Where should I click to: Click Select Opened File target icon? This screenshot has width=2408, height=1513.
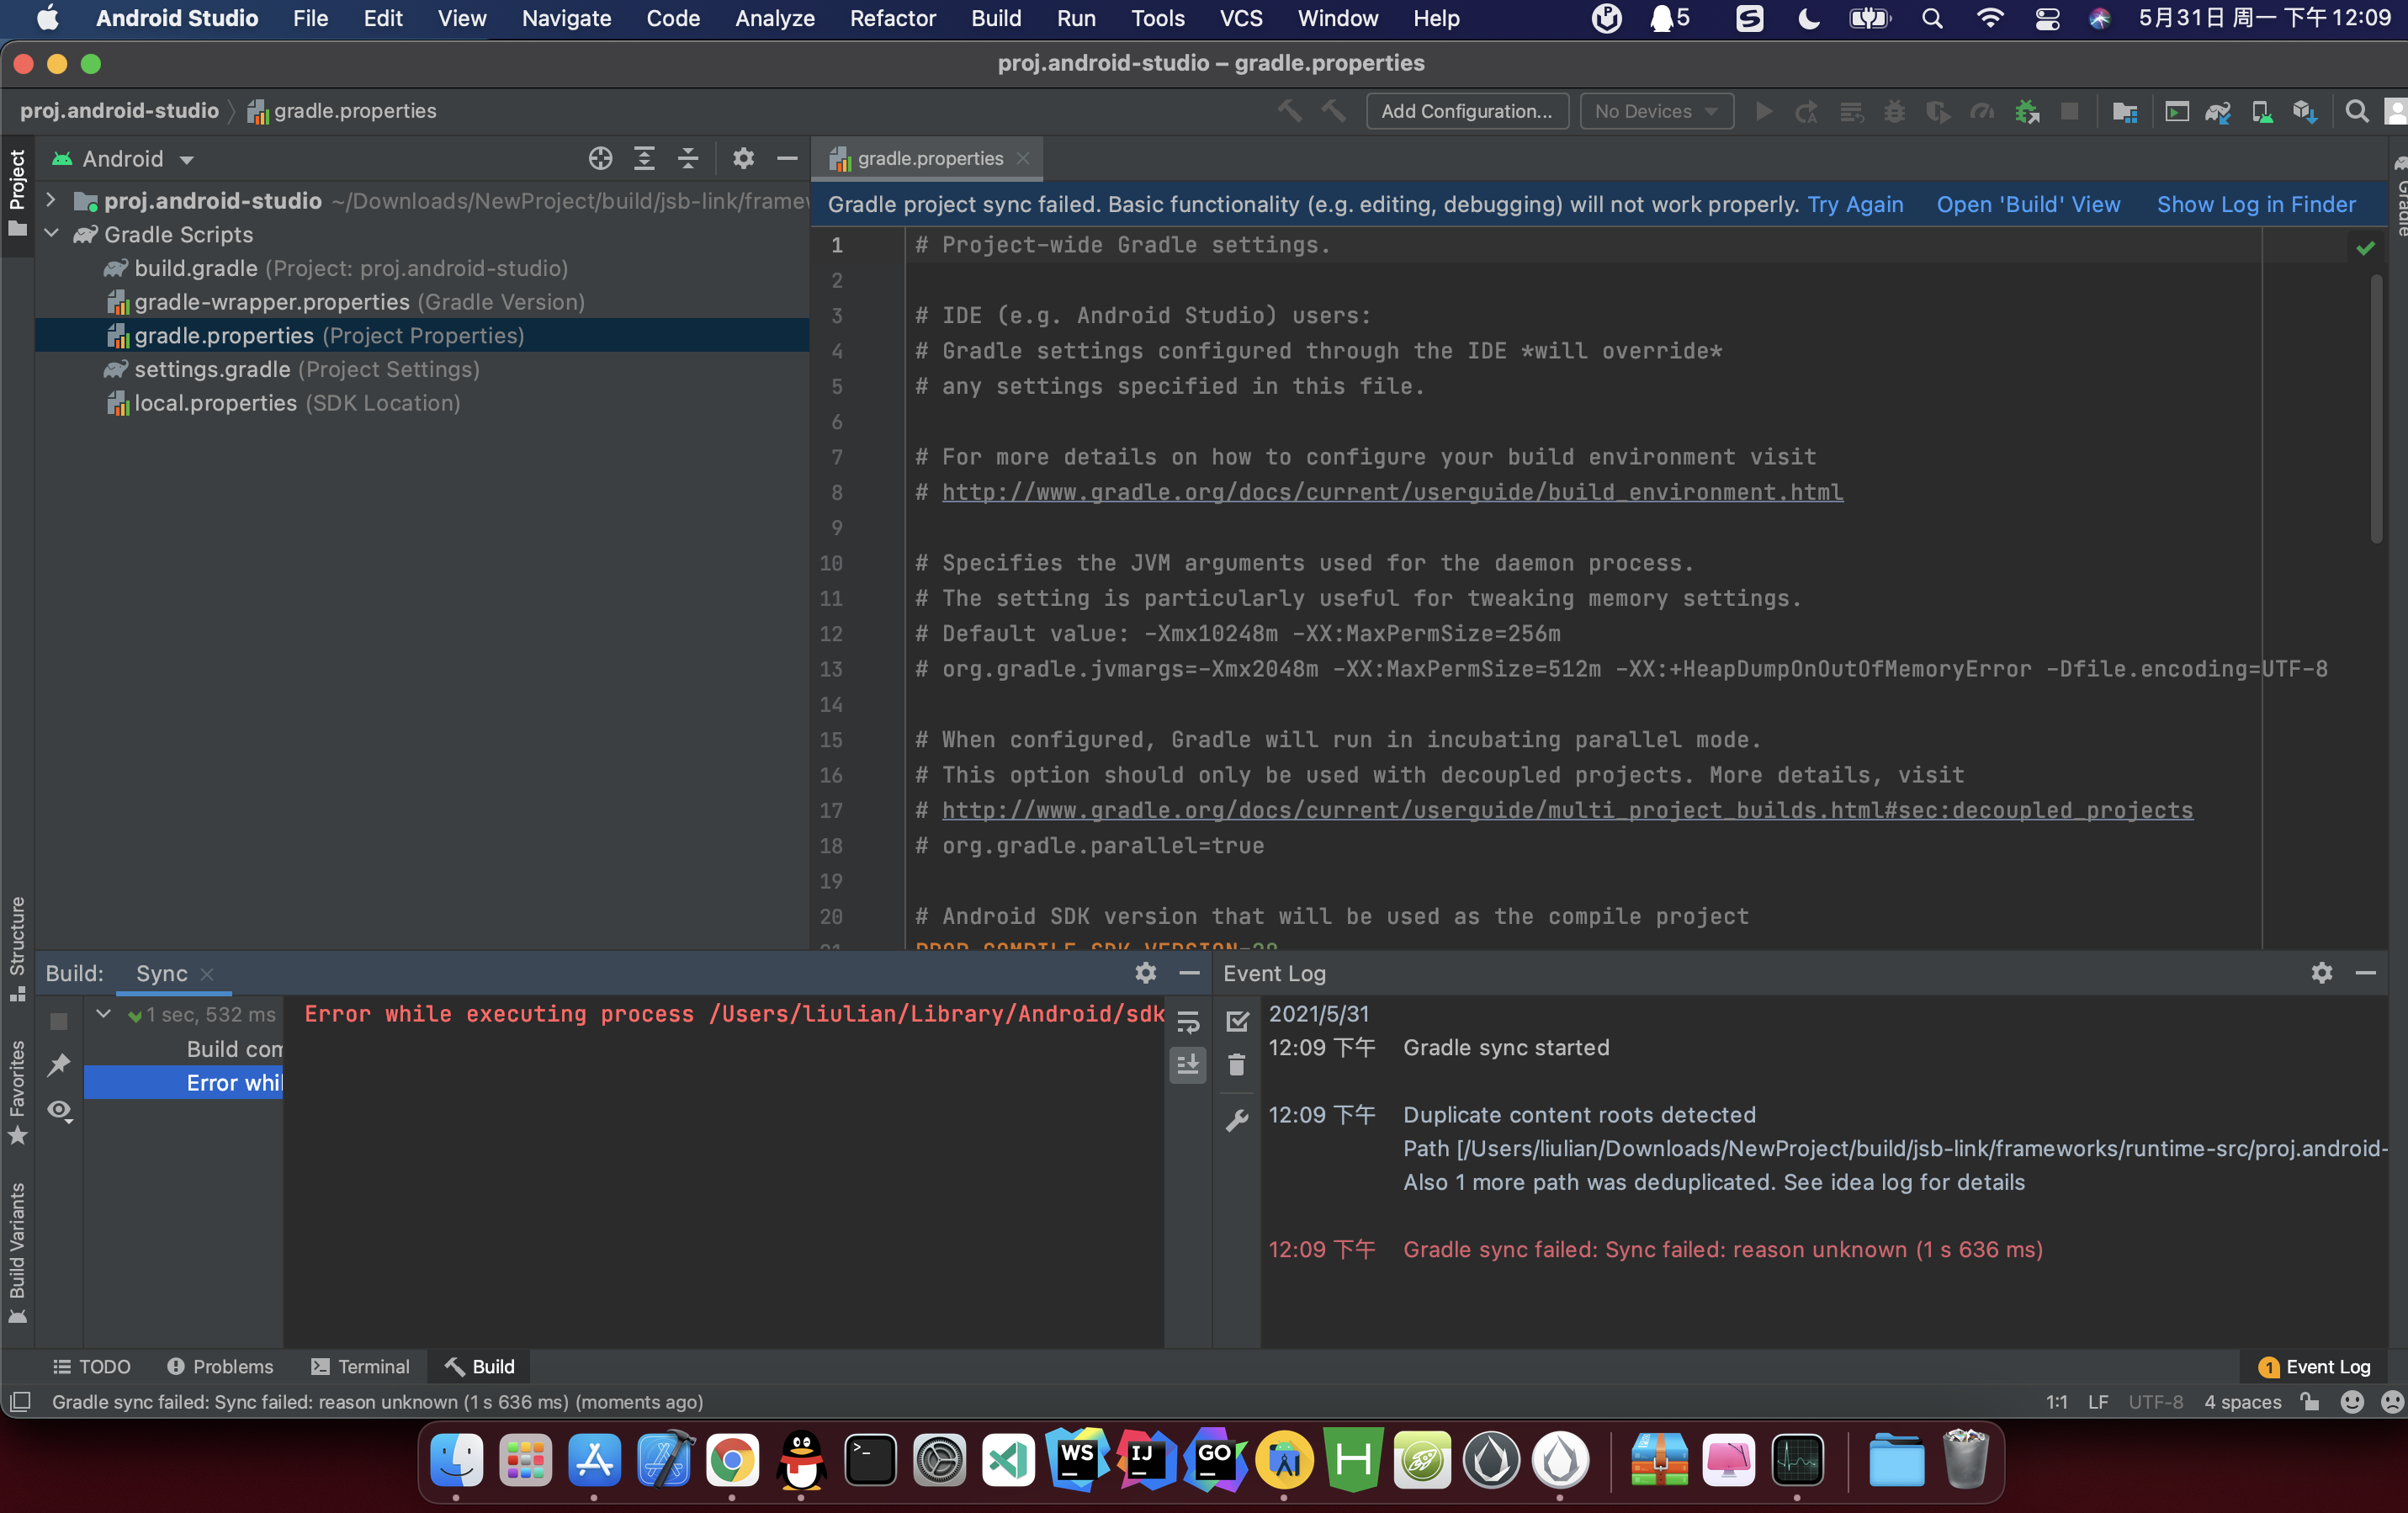600,158
